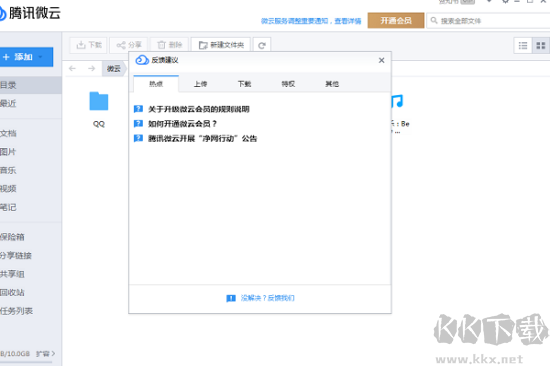The width and height of the screenshot is (550, 366).
Task: Click the 下载 download toolbar button
Action: pyautogui.click(x=88, y=45)
